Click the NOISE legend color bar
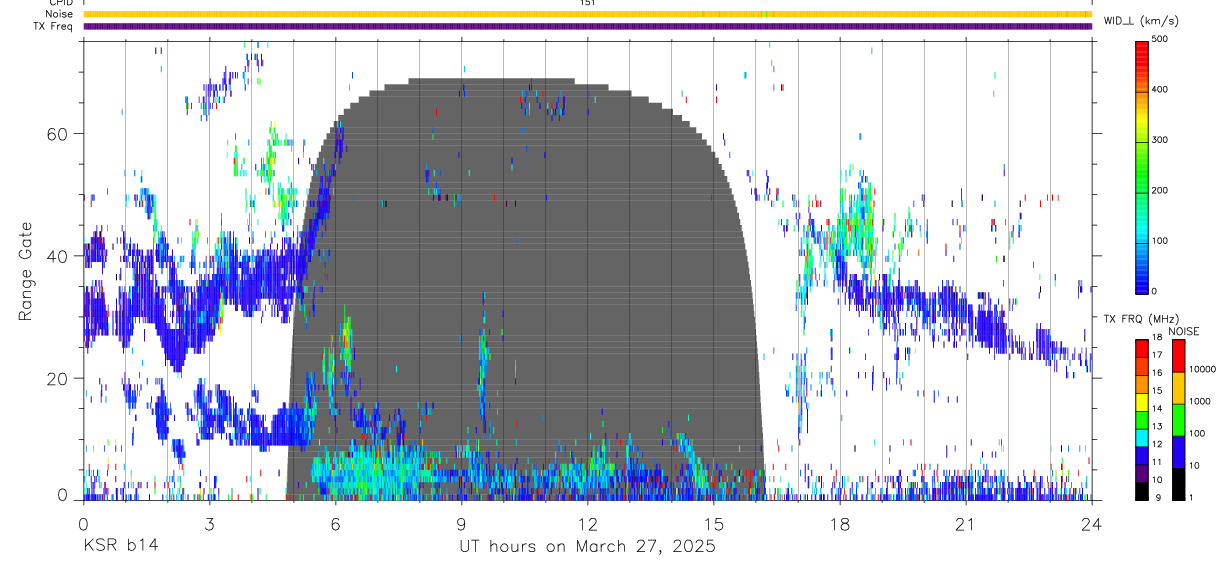Viewport: 1228px width, 567px height. [1178, 420]
